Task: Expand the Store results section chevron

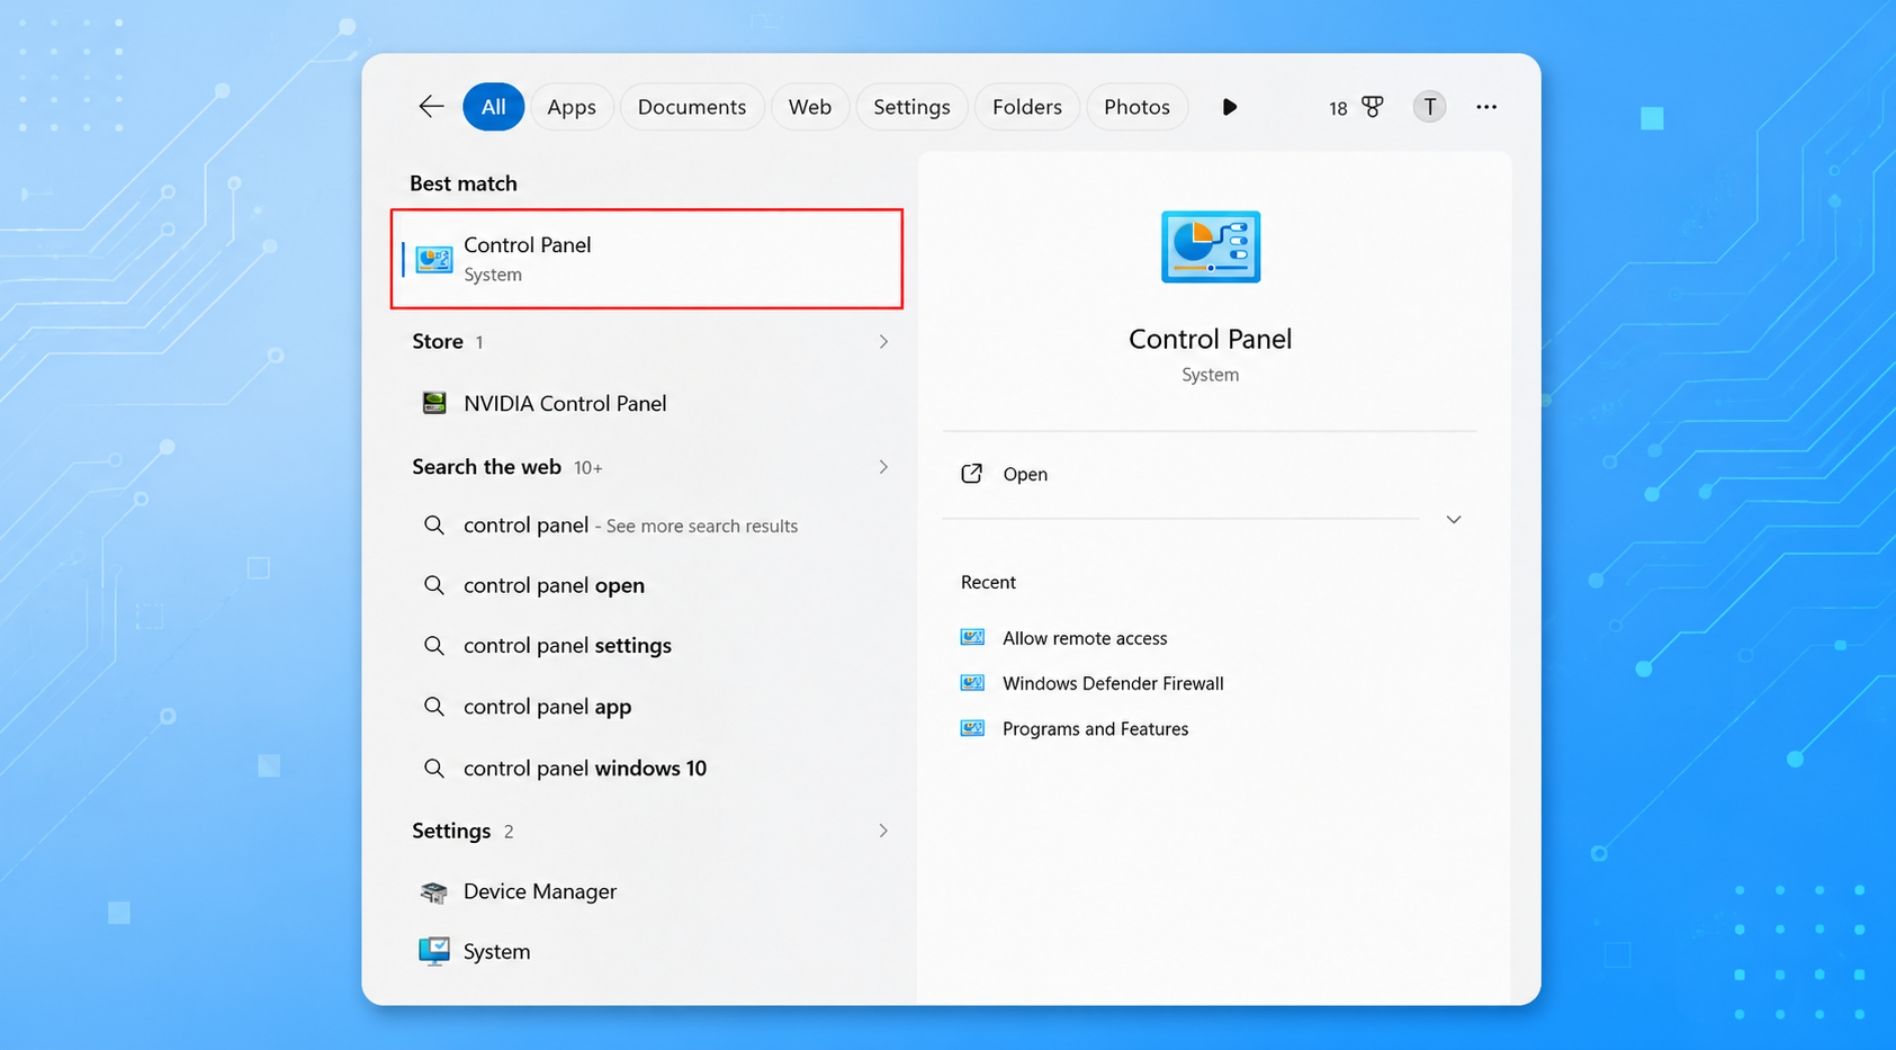Action: (x=883, y=342)
